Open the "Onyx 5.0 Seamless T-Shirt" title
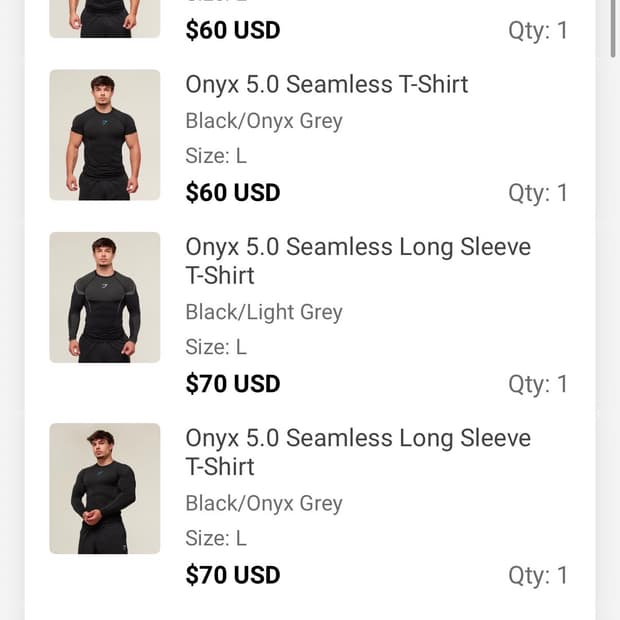The height and width of the screenshot is (620, 620). coord(326,84)
